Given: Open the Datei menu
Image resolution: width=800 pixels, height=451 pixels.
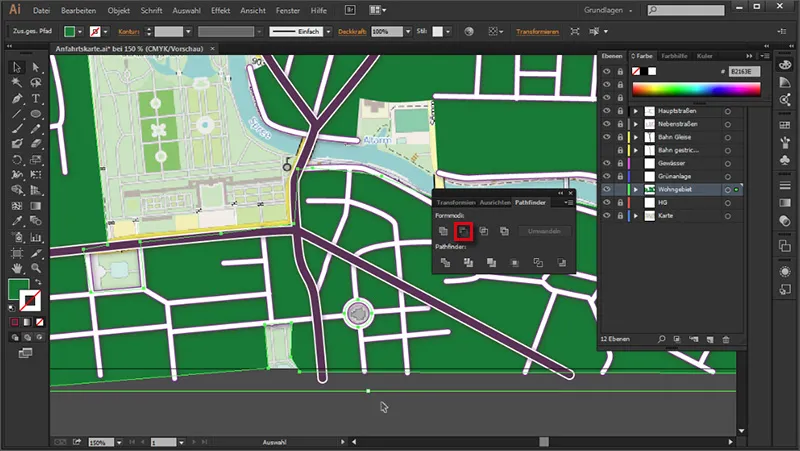Looking at the screenshot, I should [x=41, y=10].
